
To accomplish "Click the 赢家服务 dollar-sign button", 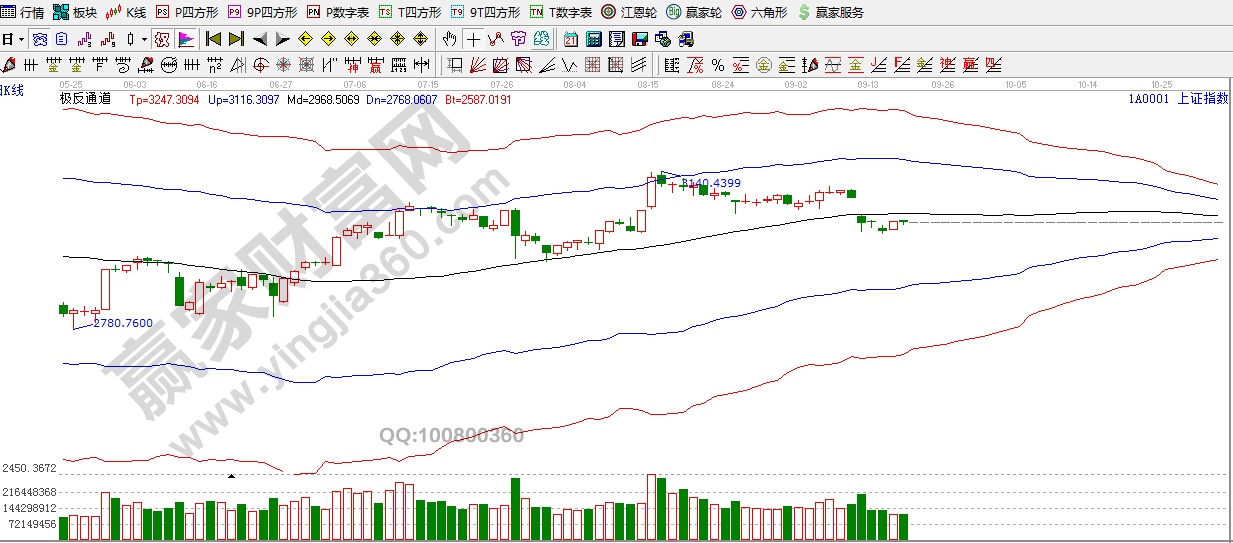I will tap(830, 13).
